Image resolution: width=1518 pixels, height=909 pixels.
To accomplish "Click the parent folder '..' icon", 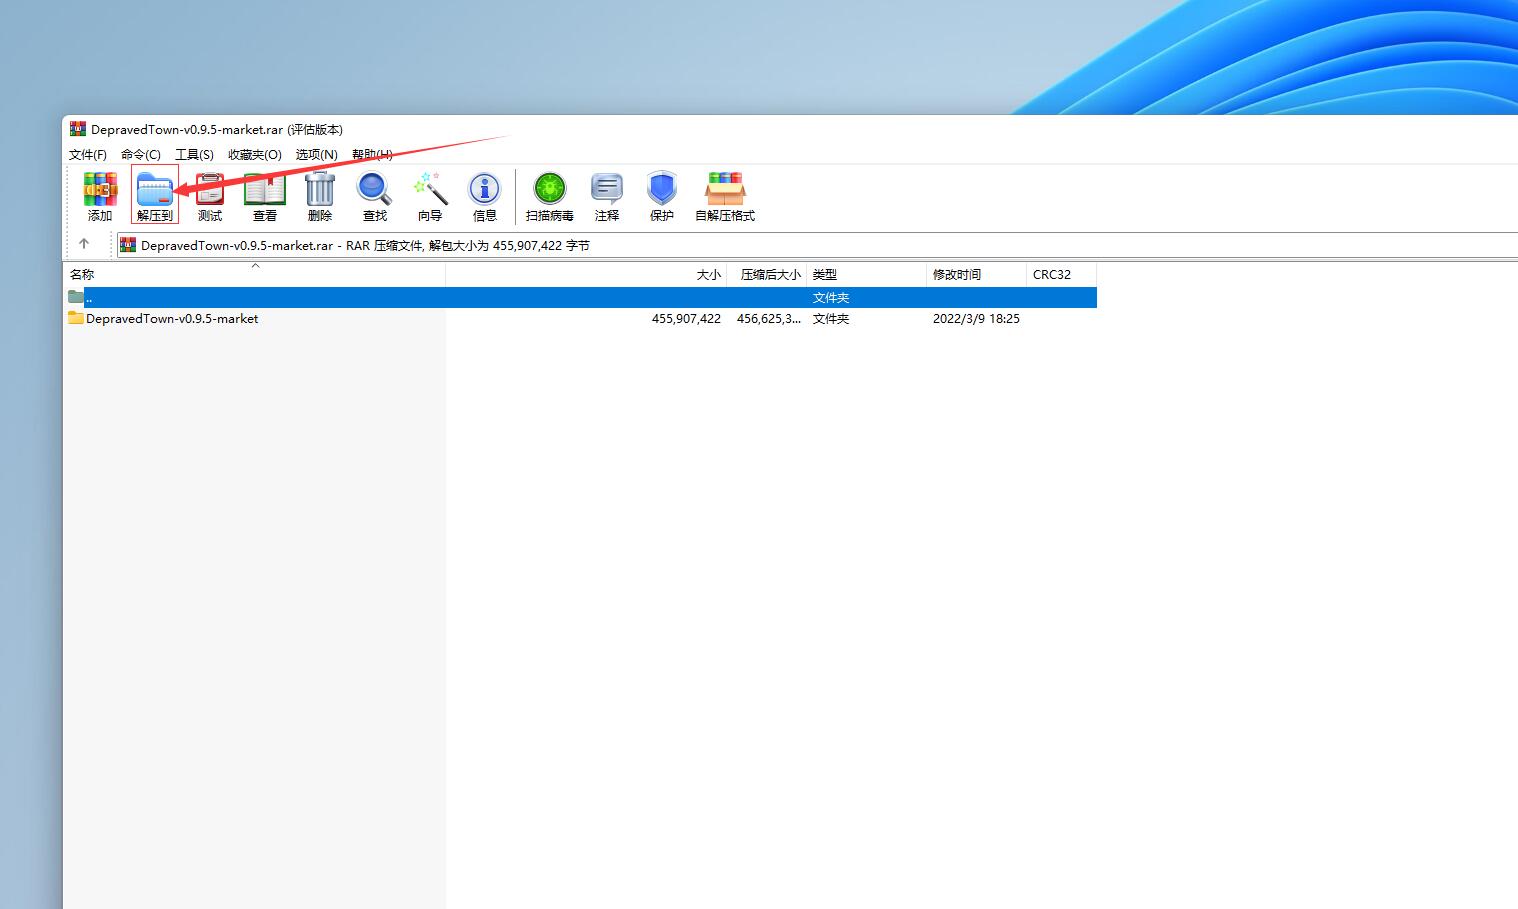I will click(x=76, y=297).
